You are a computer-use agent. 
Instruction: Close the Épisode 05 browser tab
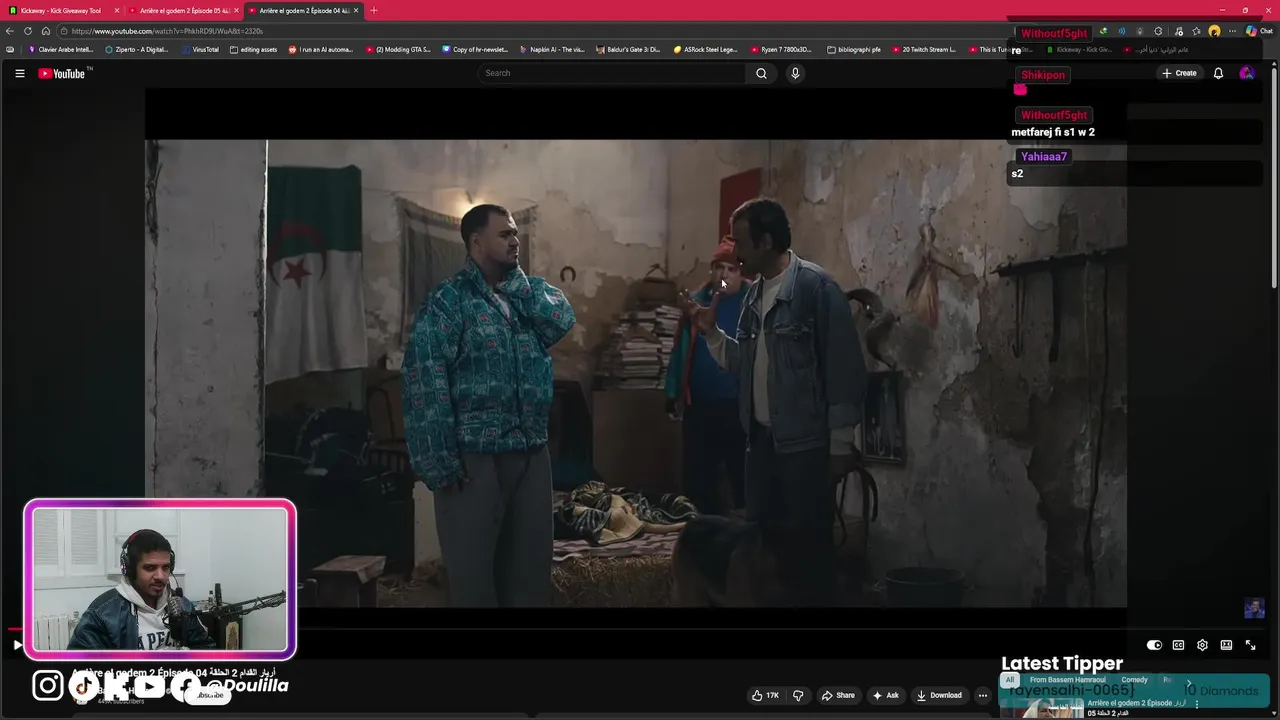pos(236,10)
